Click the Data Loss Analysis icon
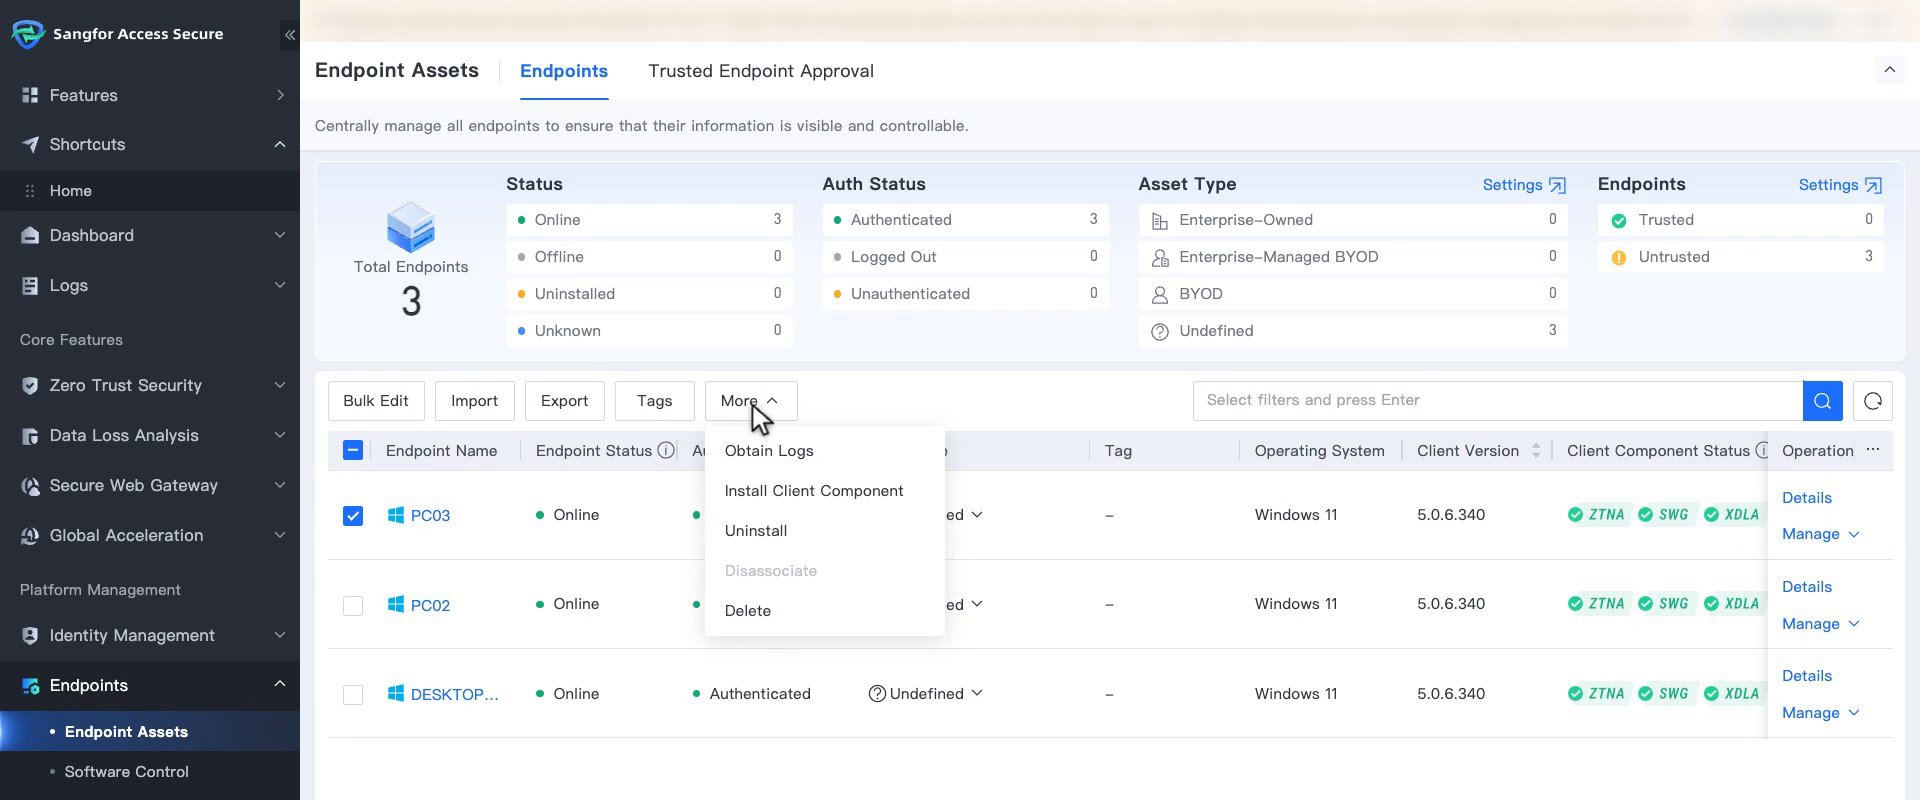Image resolution: width=1920 pixels, height=800 pixels. pyautogui.click(x=30, y=435)
